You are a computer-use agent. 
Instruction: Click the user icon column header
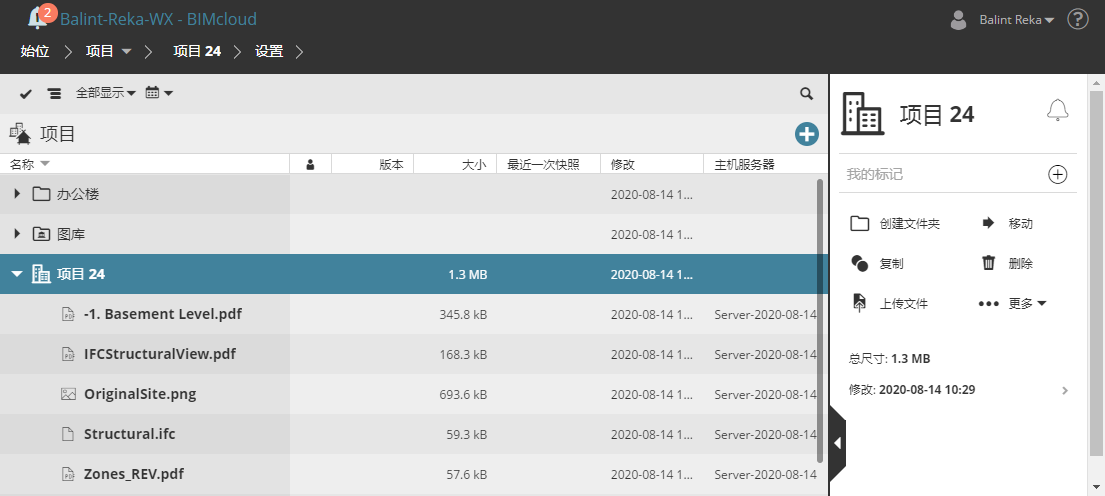310,165
